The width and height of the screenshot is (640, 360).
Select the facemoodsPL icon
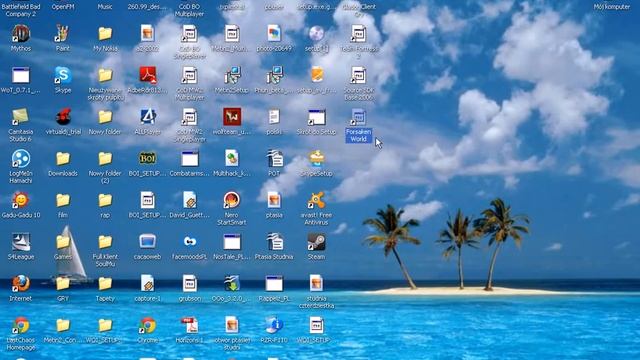tap(189, 242)
